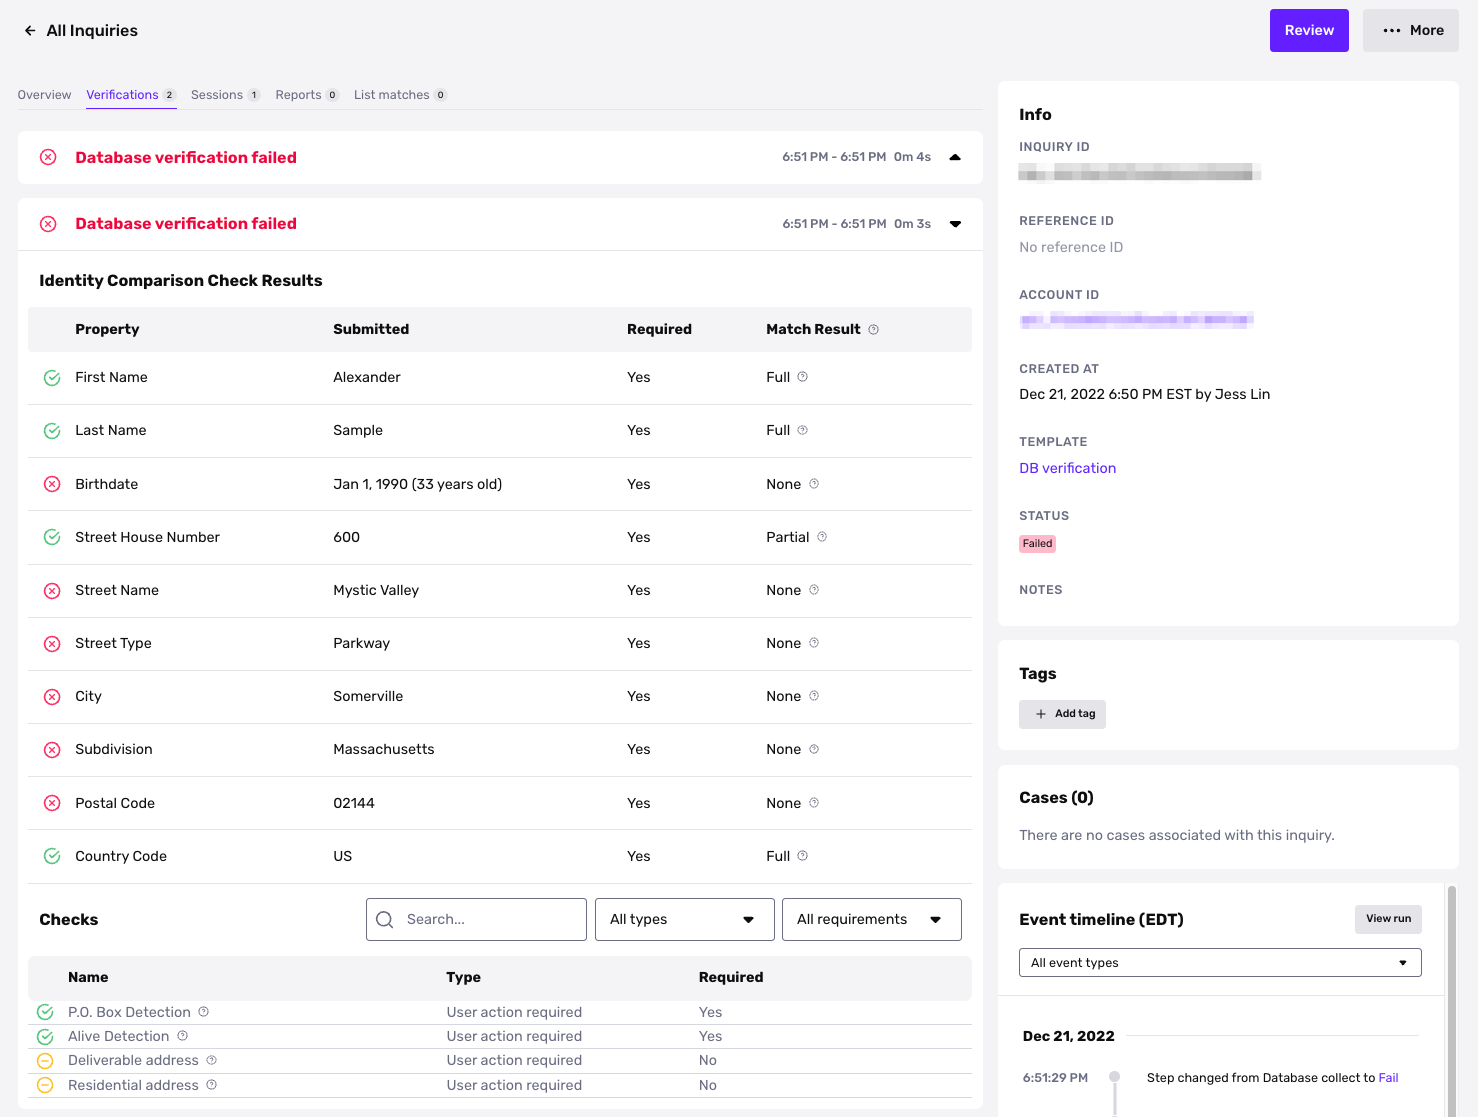Expand the first Database verification failed panel
This screenshot has height=1117, width=1478.
click(x=955, y=157)
